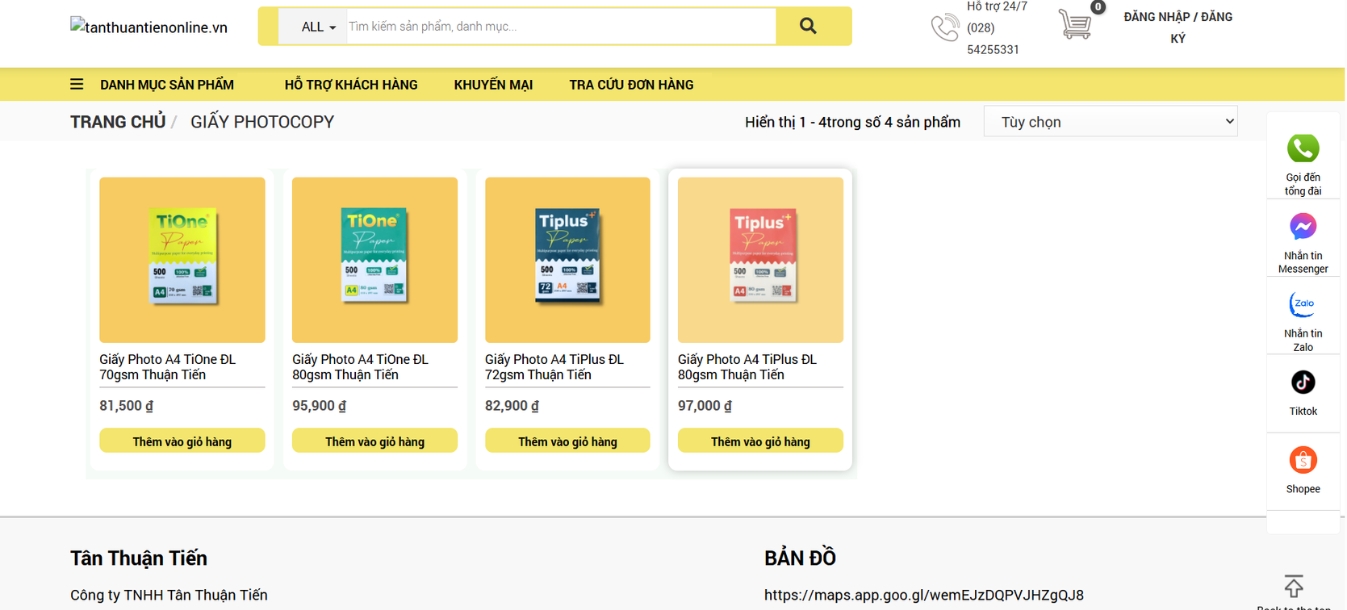Add TiPlus 80gsm paper to cart
Screen dimensions: 1347x610
tap(760, 441)
